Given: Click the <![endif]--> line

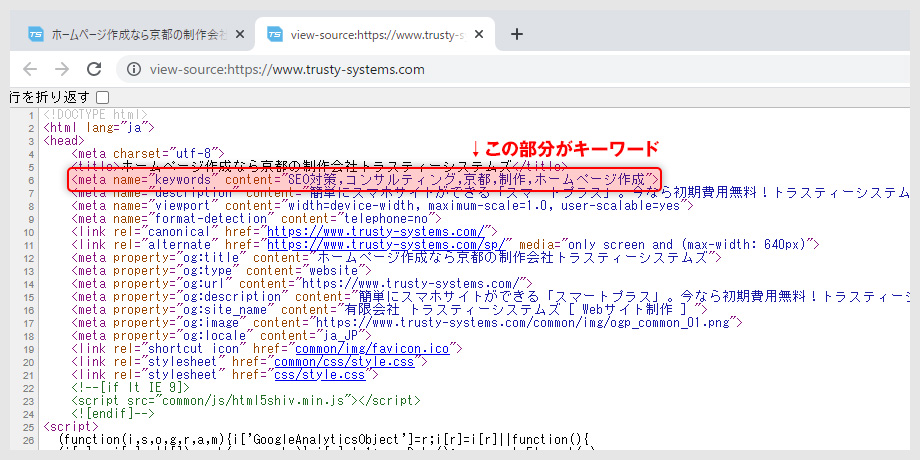Looking at the screenshot, I should (x=113, y=414).
